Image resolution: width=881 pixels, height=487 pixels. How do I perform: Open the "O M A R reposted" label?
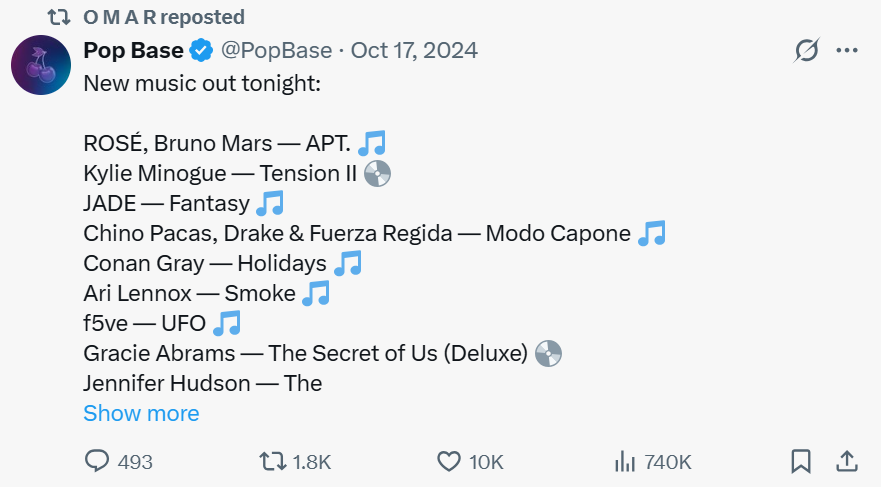tap(163, 17)
